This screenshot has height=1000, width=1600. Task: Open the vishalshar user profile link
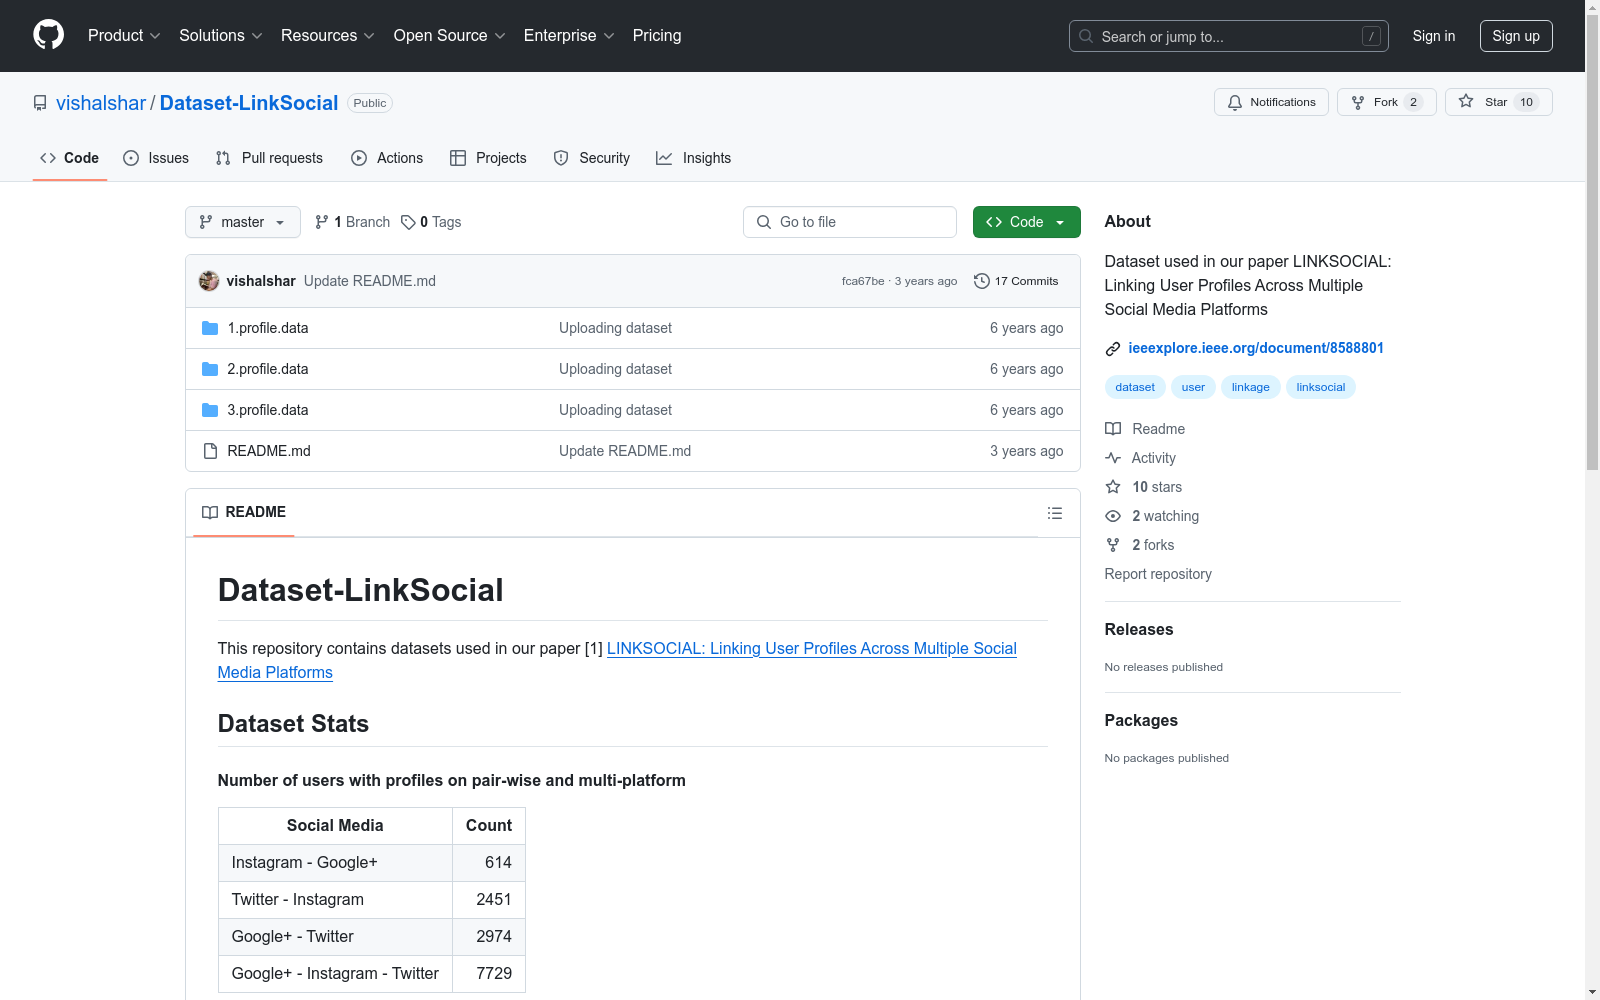[x=101, y=103]
